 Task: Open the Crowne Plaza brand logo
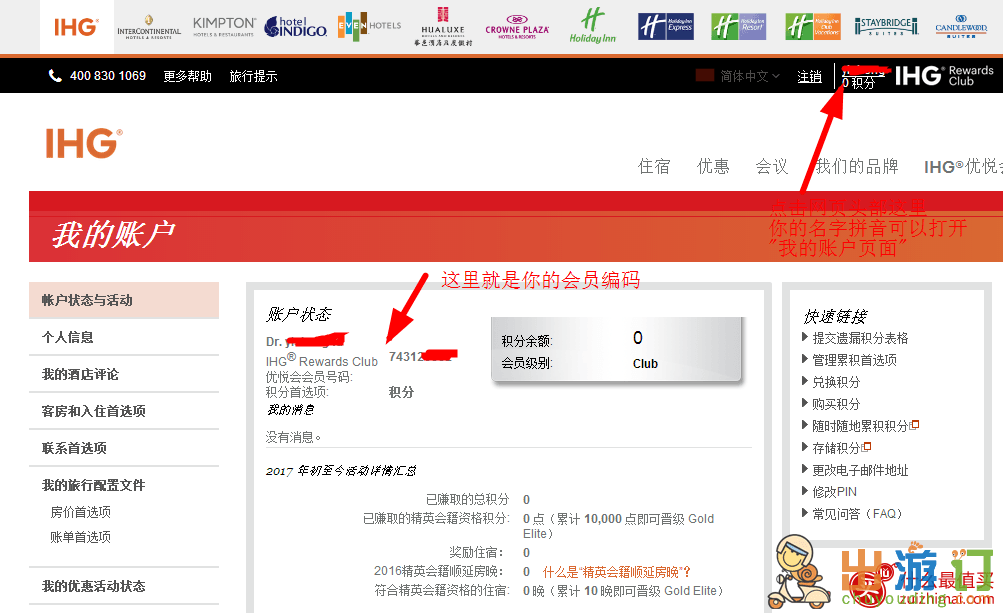[x=517, y=27]
